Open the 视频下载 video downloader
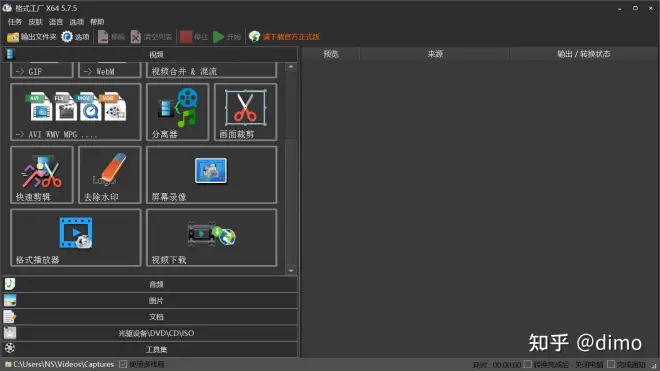660x371 pixels. (211, 238)
